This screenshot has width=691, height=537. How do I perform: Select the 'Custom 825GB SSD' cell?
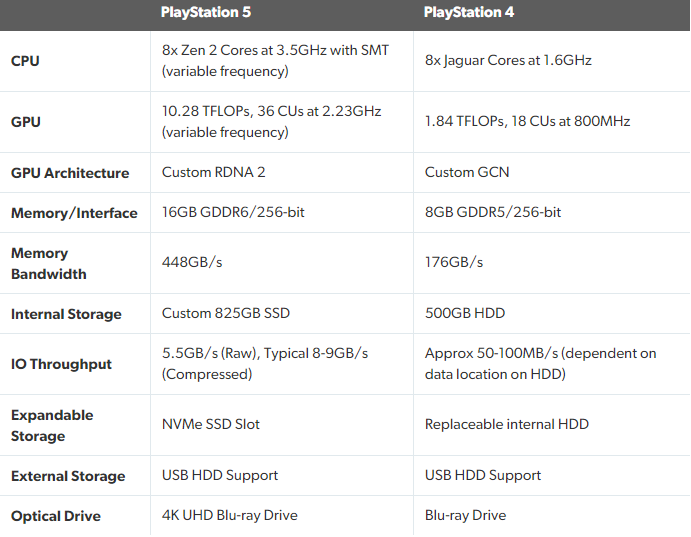226,313
